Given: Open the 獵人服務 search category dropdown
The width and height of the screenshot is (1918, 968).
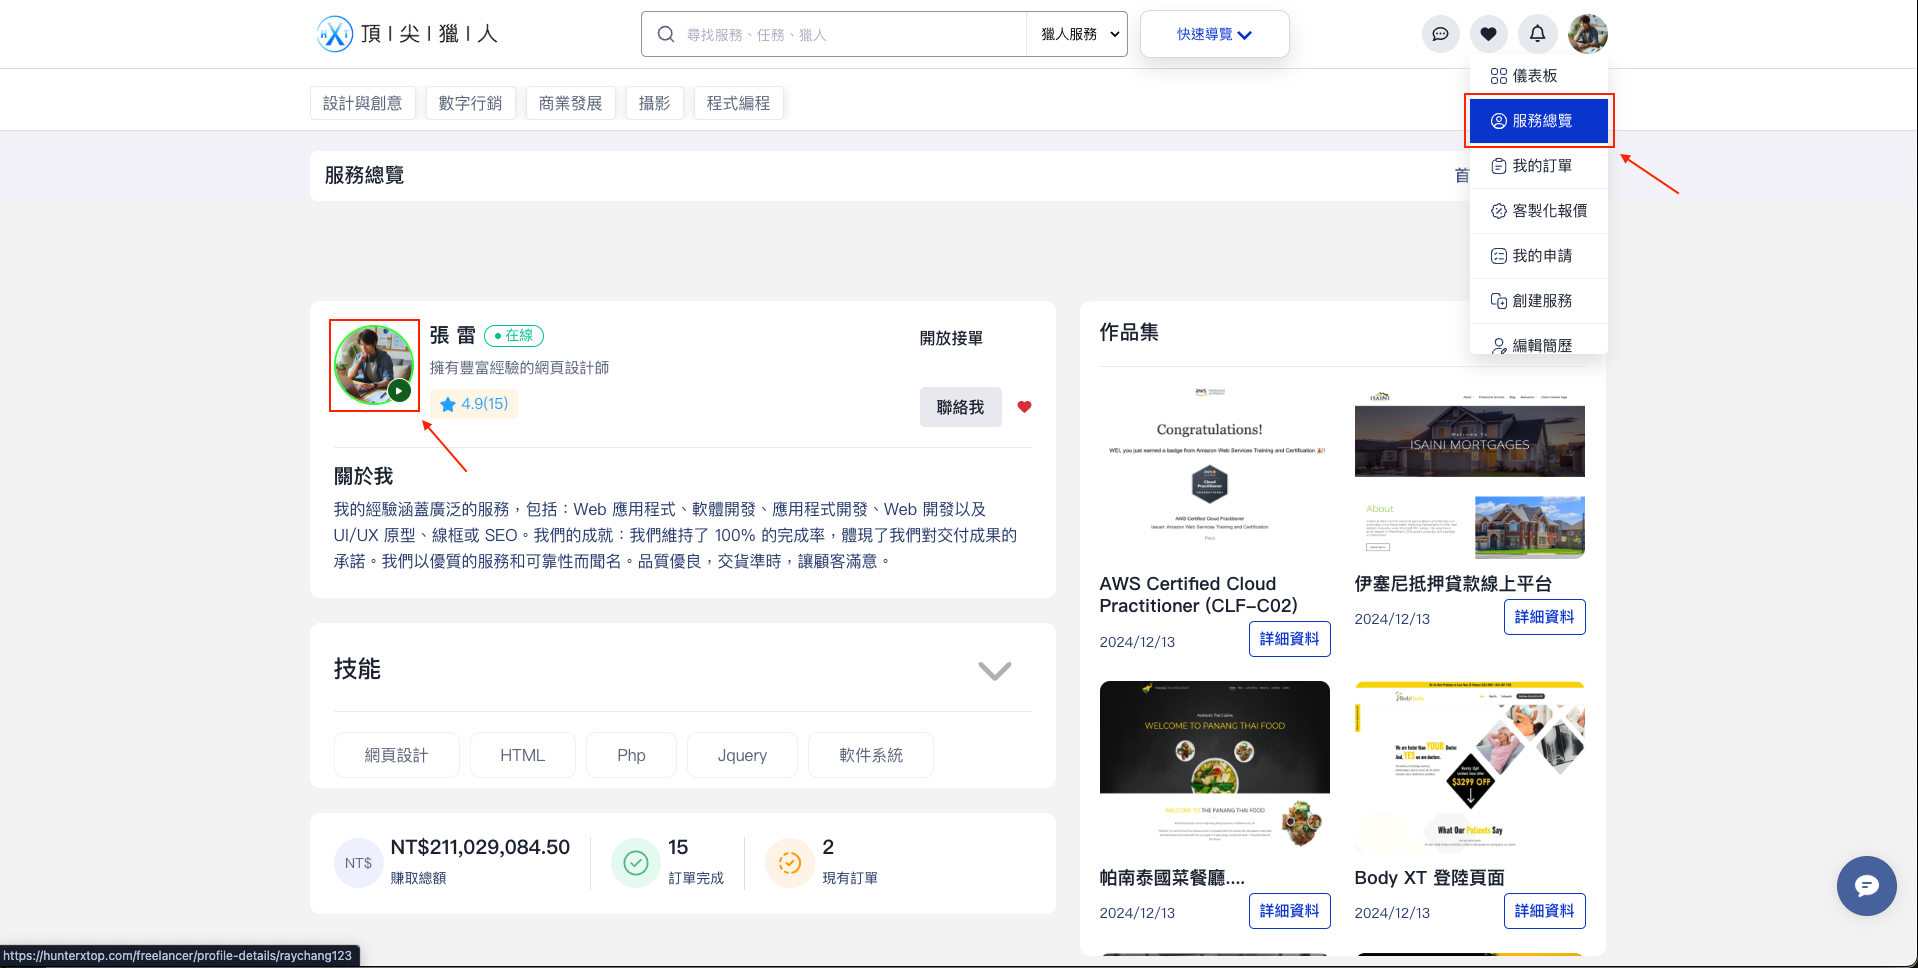Looking at the screenshot, I should (x=1076, y=33).
